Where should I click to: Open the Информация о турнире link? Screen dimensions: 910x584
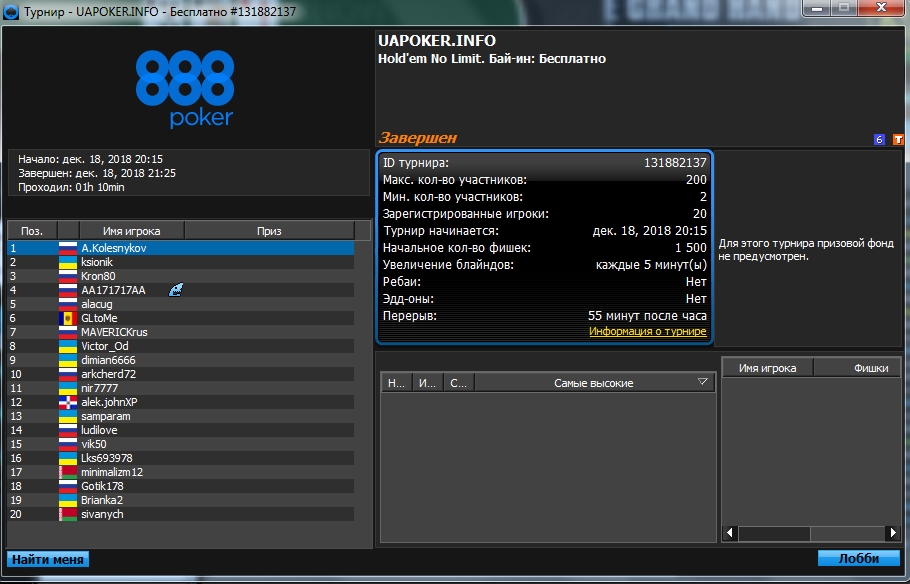648,331
